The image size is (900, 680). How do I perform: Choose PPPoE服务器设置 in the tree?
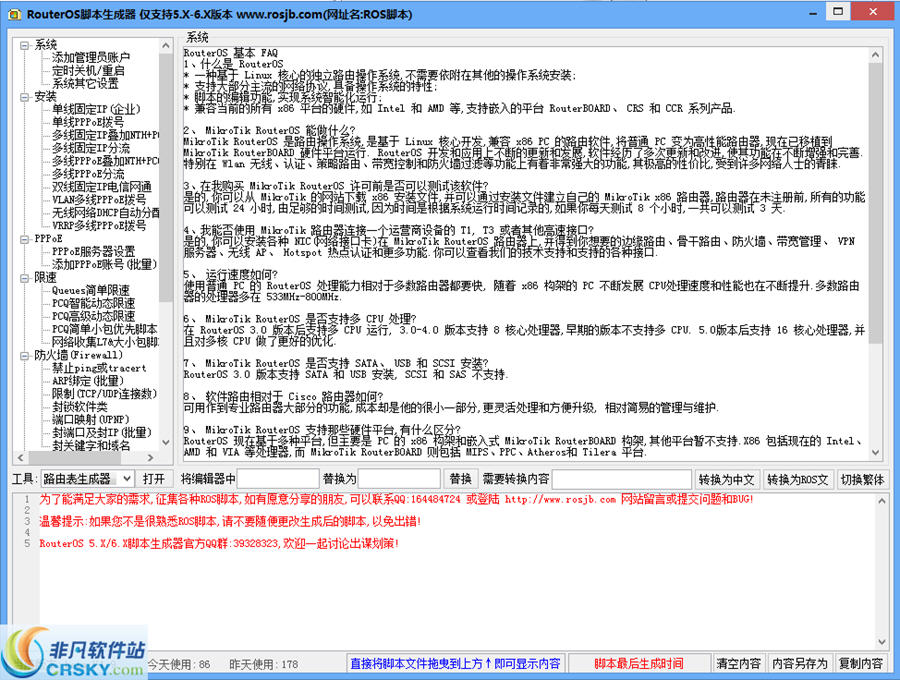coord(93,251)
